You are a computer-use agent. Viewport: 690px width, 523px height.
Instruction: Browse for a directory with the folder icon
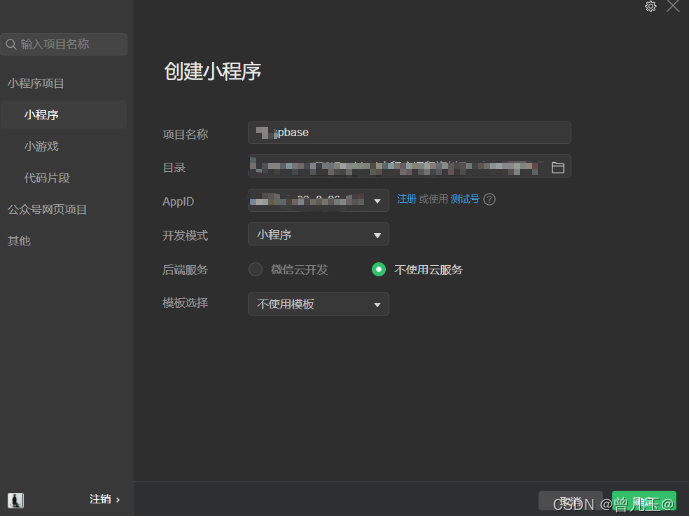(558, 167)
